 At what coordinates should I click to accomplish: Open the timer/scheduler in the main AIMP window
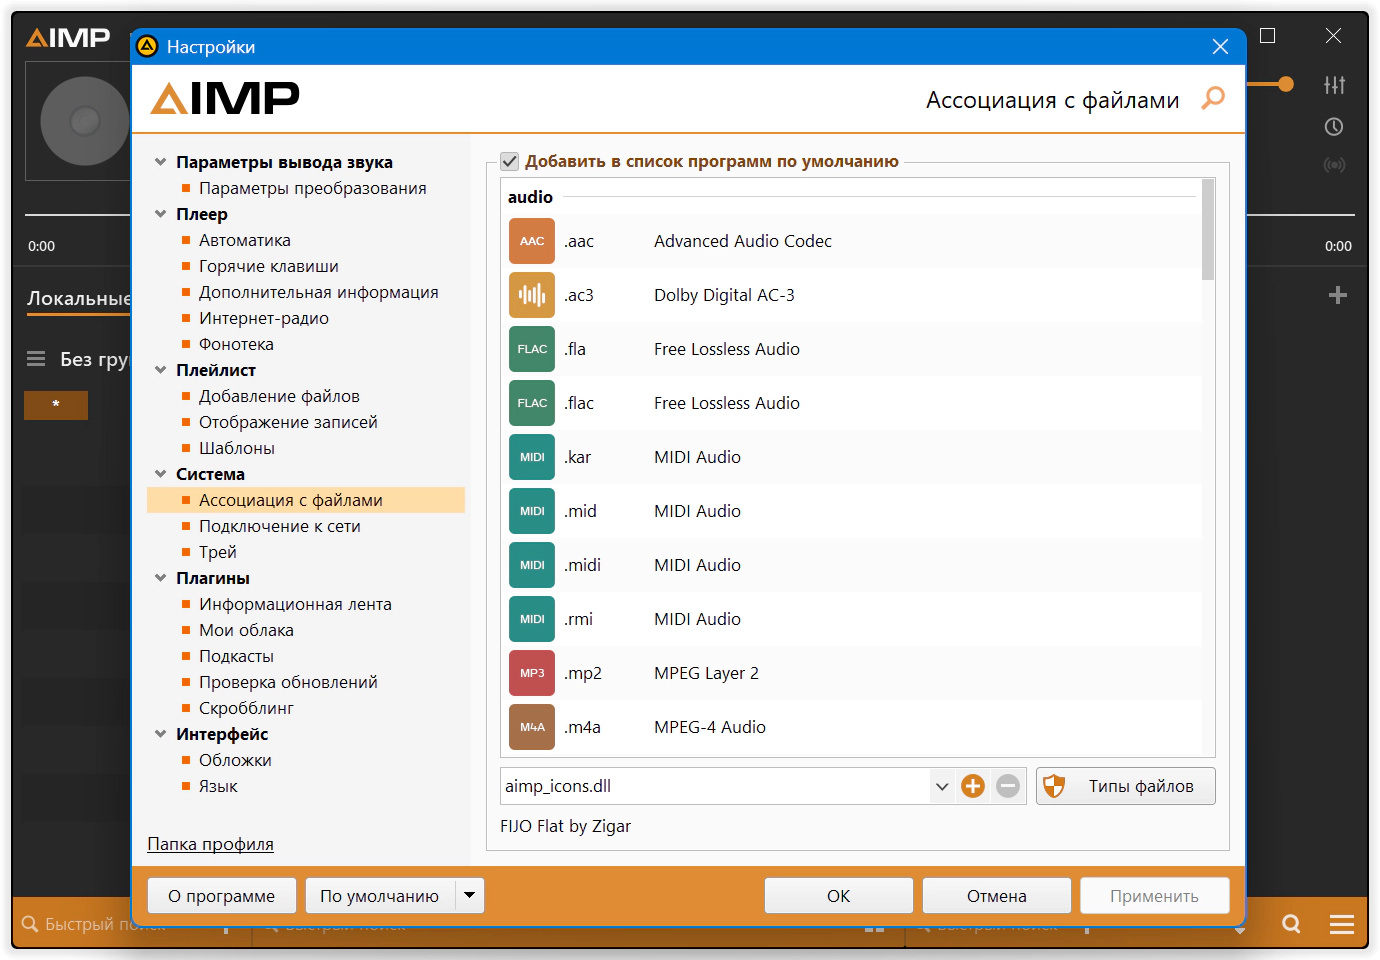(1334, 127)
